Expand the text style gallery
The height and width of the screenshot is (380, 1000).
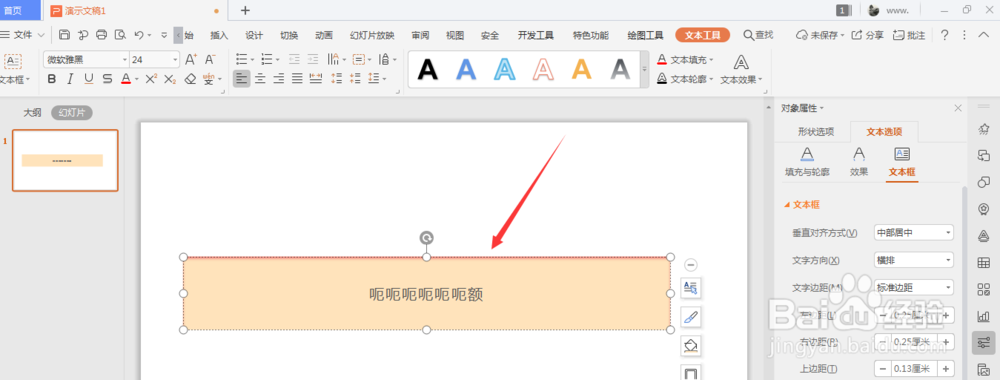point(644,69)
